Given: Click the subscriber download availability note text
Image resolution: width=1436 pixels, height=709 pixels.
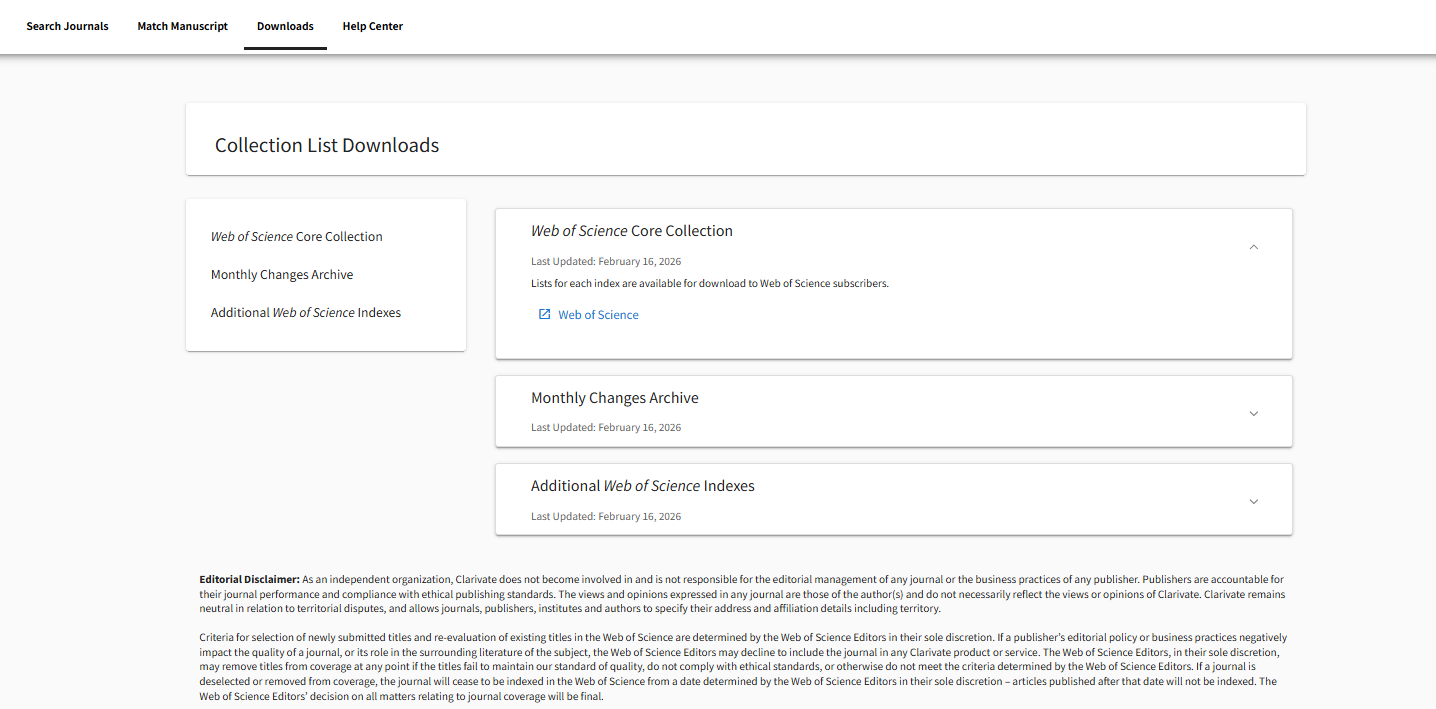Looking at the screenshot, I should click(x=710, y=284).
